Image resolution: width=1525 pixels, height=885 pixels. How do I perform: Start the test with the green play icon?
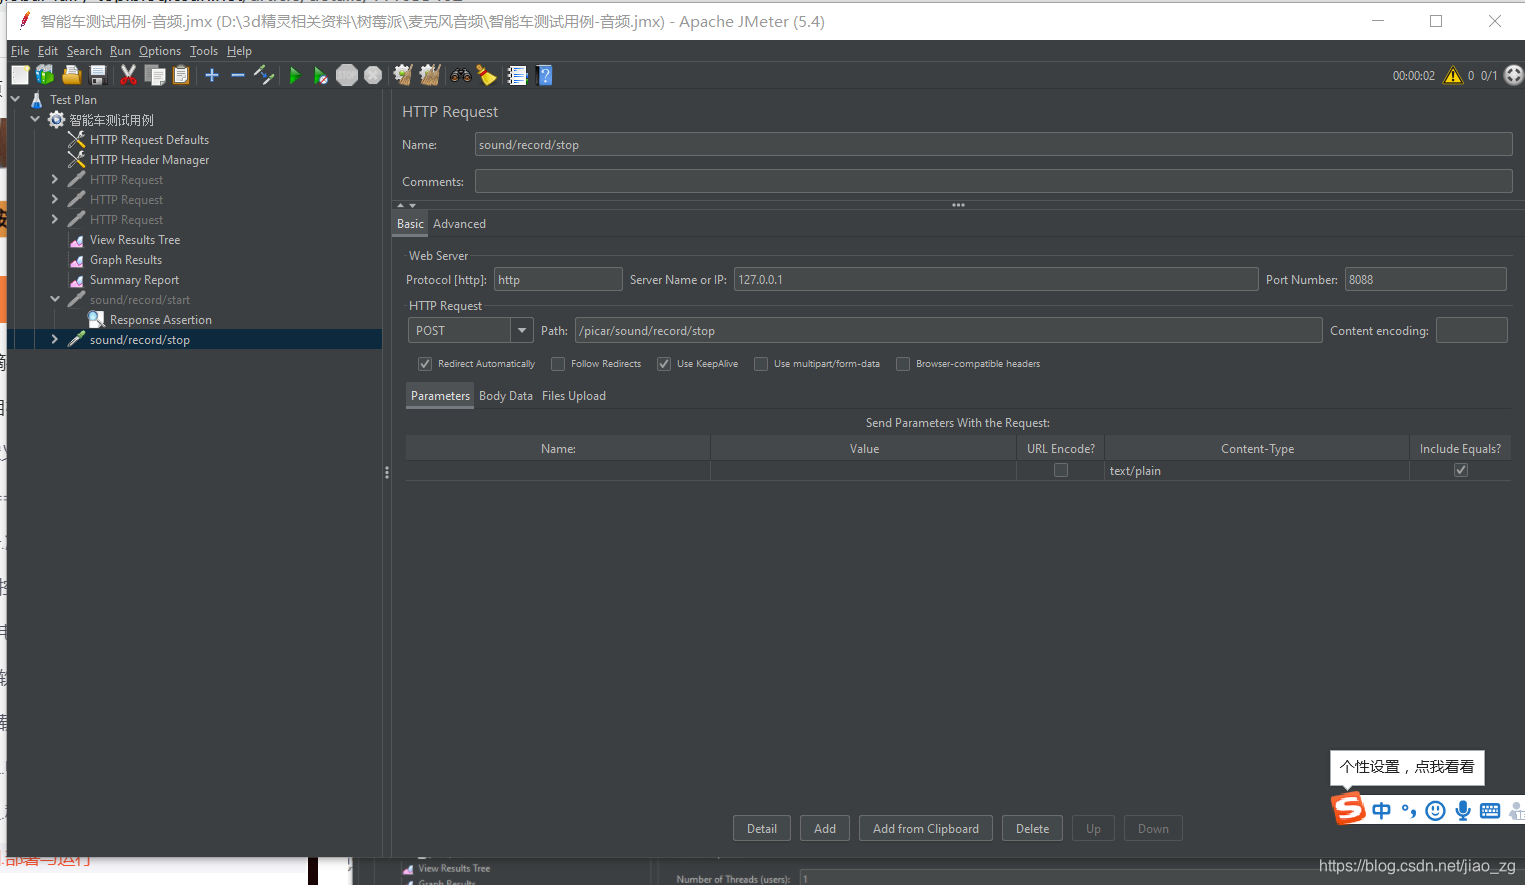(x=294, y=75)
